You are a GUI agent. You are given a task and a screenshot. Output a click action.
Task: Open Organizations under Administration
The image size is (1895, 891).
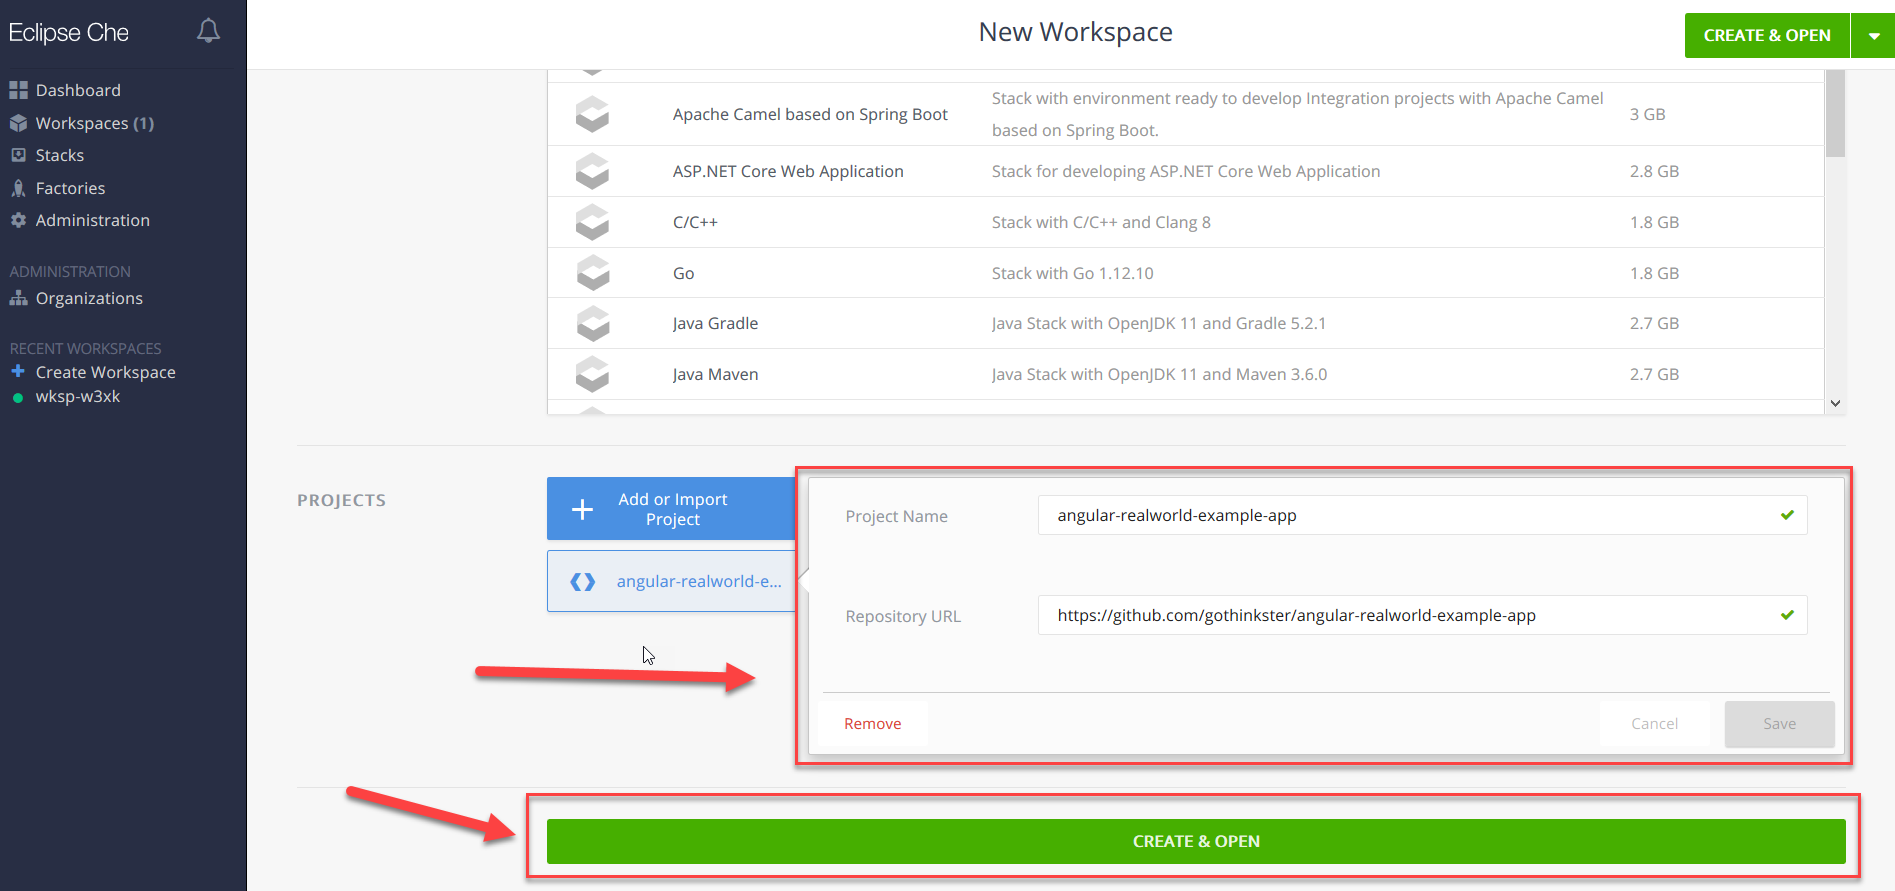(89, 298)
